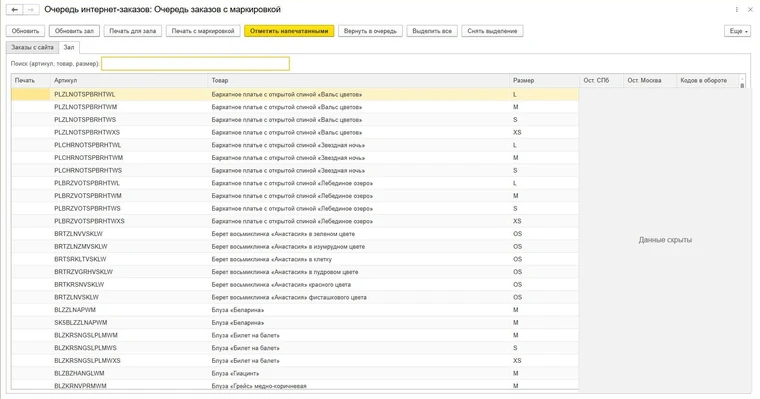
Task: Click product Берет восьмиклинка «Анастасия» красного цвета
Action: click(281, 285)
